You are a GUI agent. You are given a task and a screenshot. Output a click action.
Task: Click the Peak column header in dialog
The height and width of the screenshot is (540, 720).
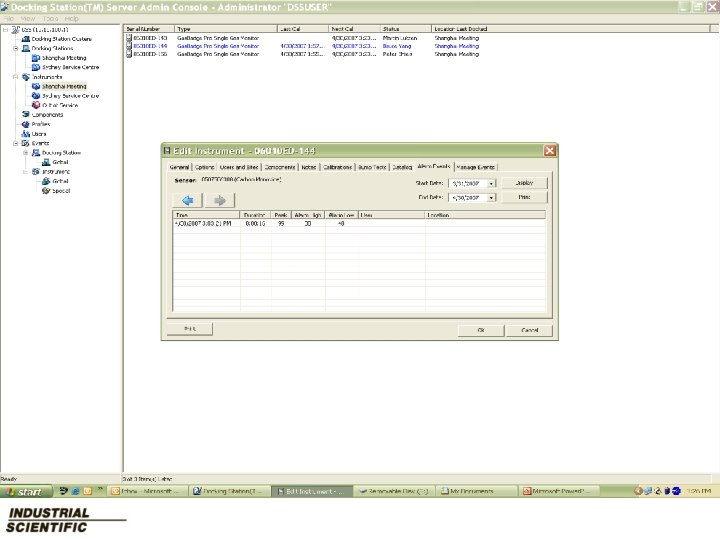281,215
